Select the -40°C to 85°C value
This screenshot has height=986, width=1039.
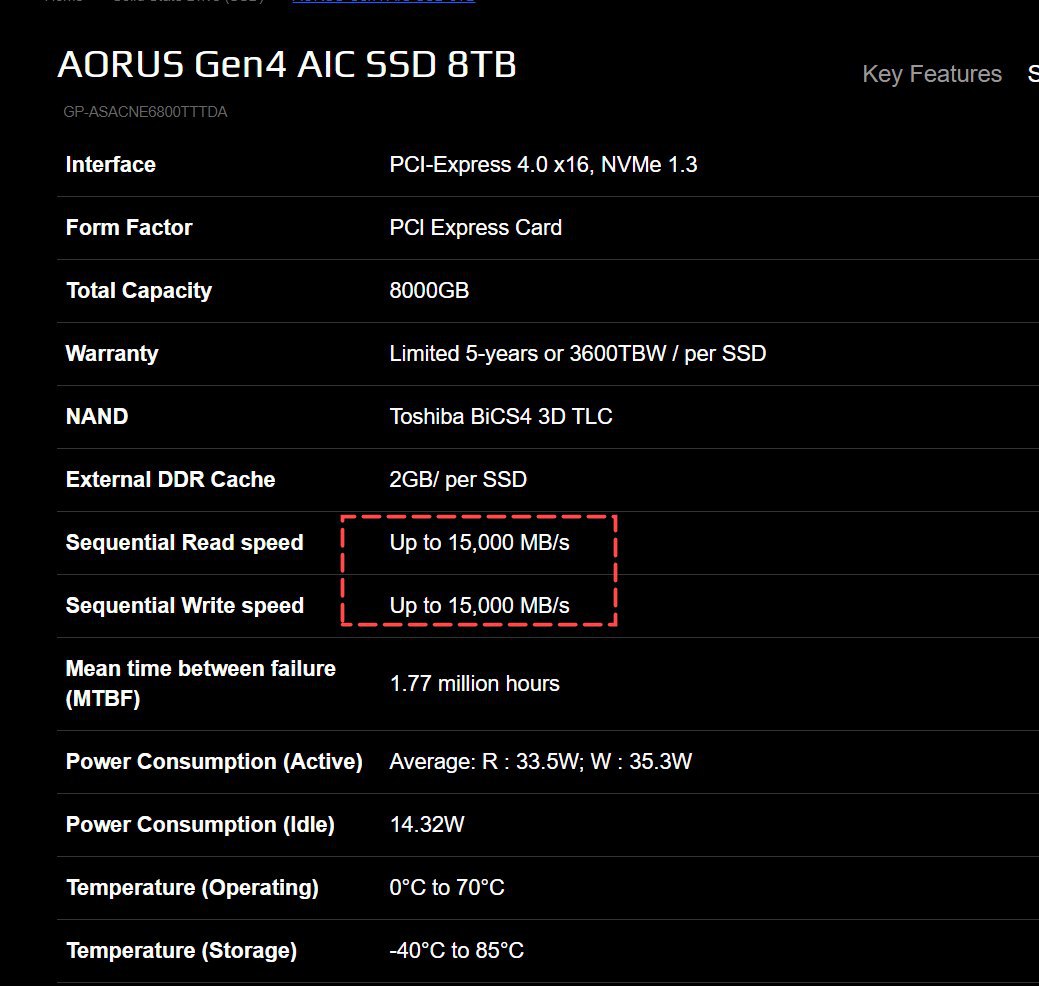click(457, 950)
